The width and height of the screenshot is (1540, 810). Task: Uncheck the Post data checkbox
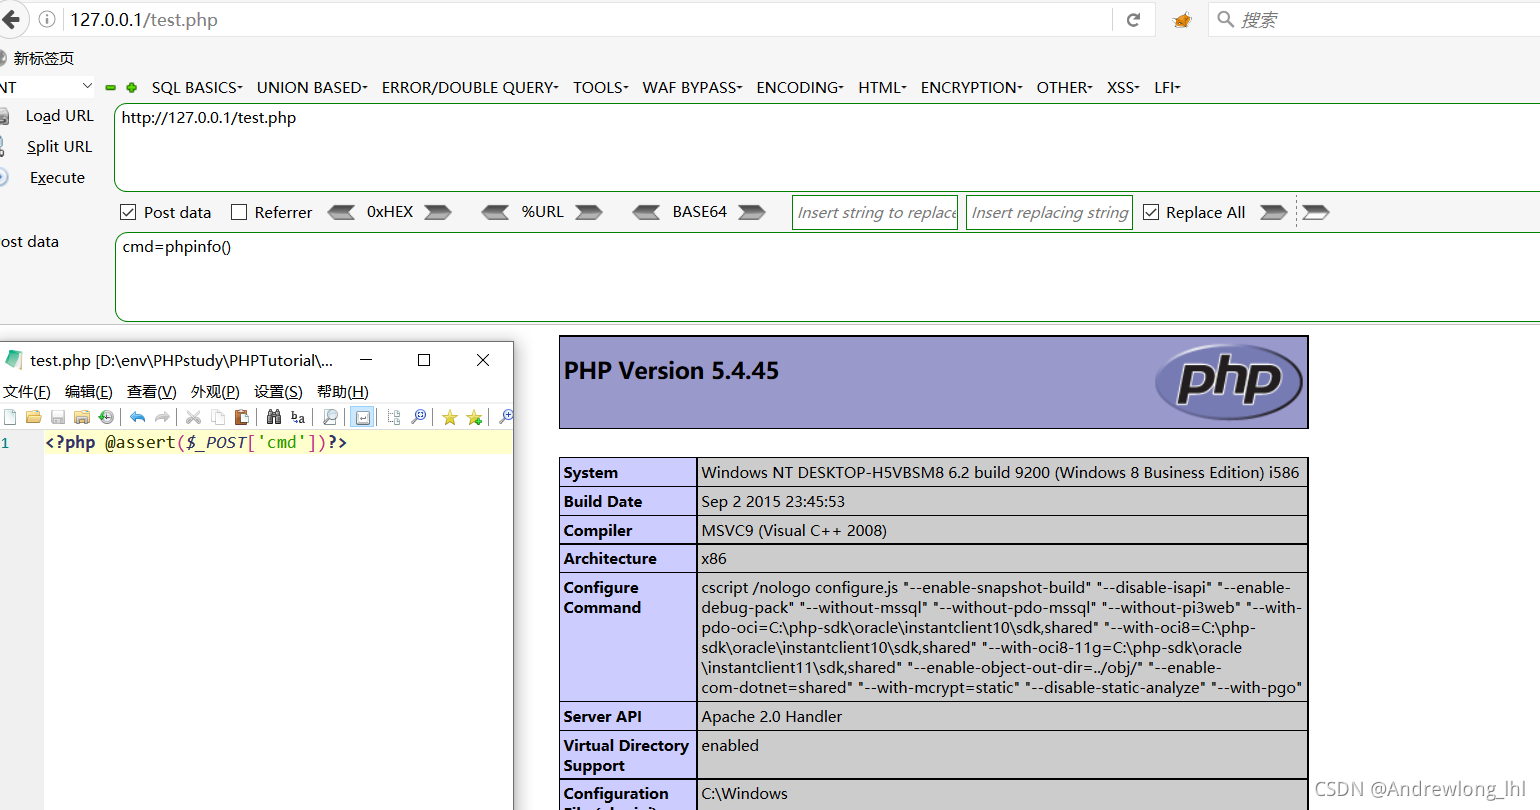click(128, 212)
